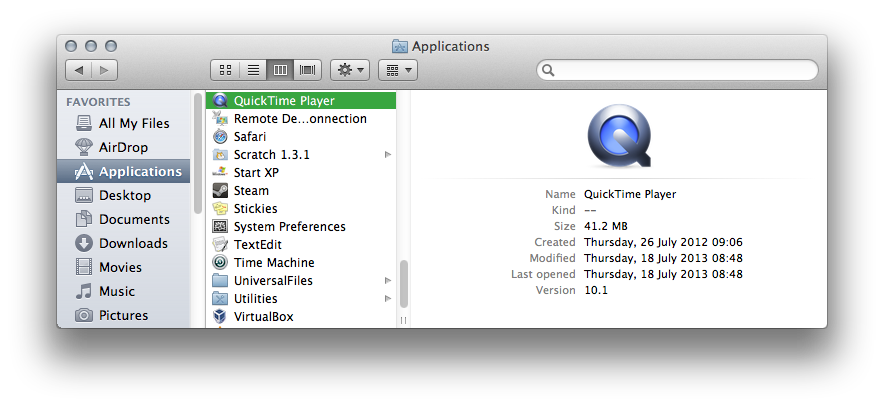Click the Scratch 1.3.1 folder icon
884x407 pixels.
click(220, 155)
